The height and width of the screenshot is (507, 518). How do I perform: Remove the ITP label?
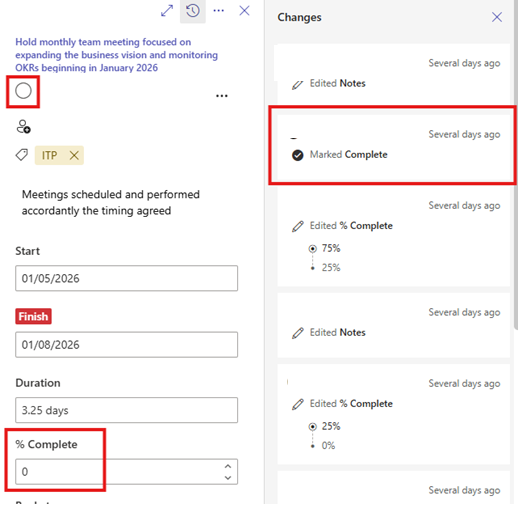point(74,155)
